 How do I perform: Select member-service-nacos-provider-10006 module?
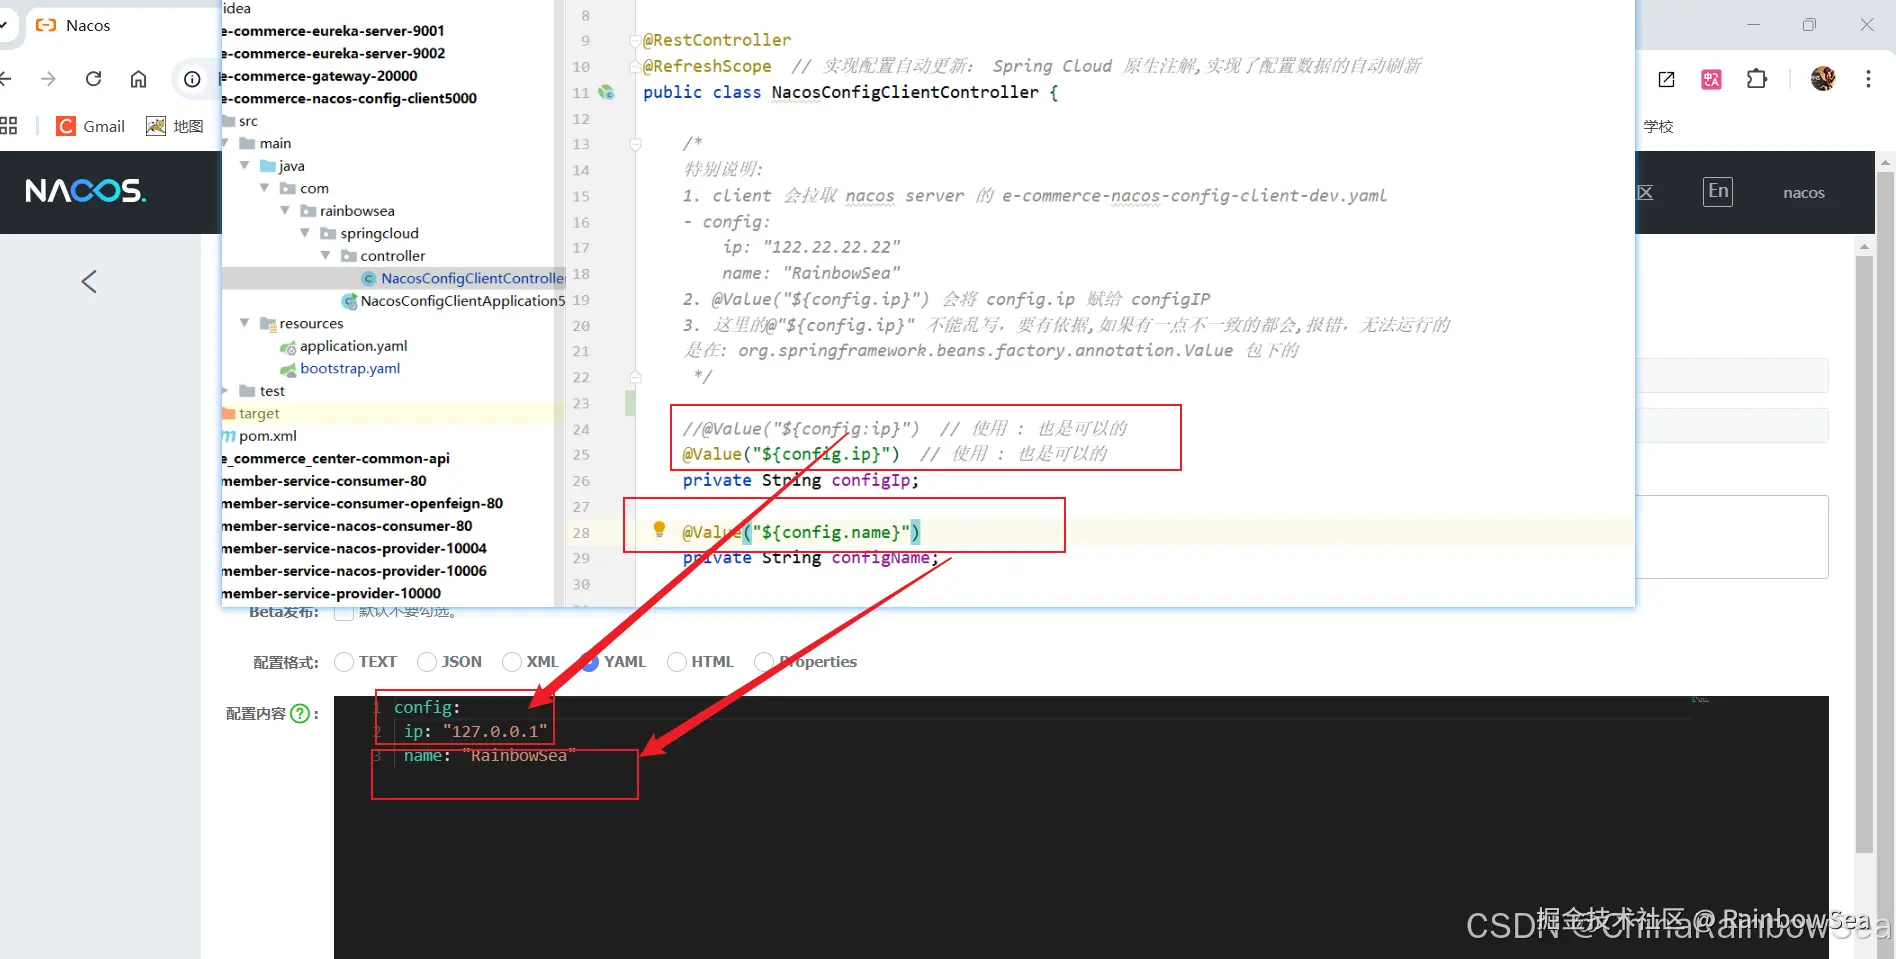click(354, 571)
